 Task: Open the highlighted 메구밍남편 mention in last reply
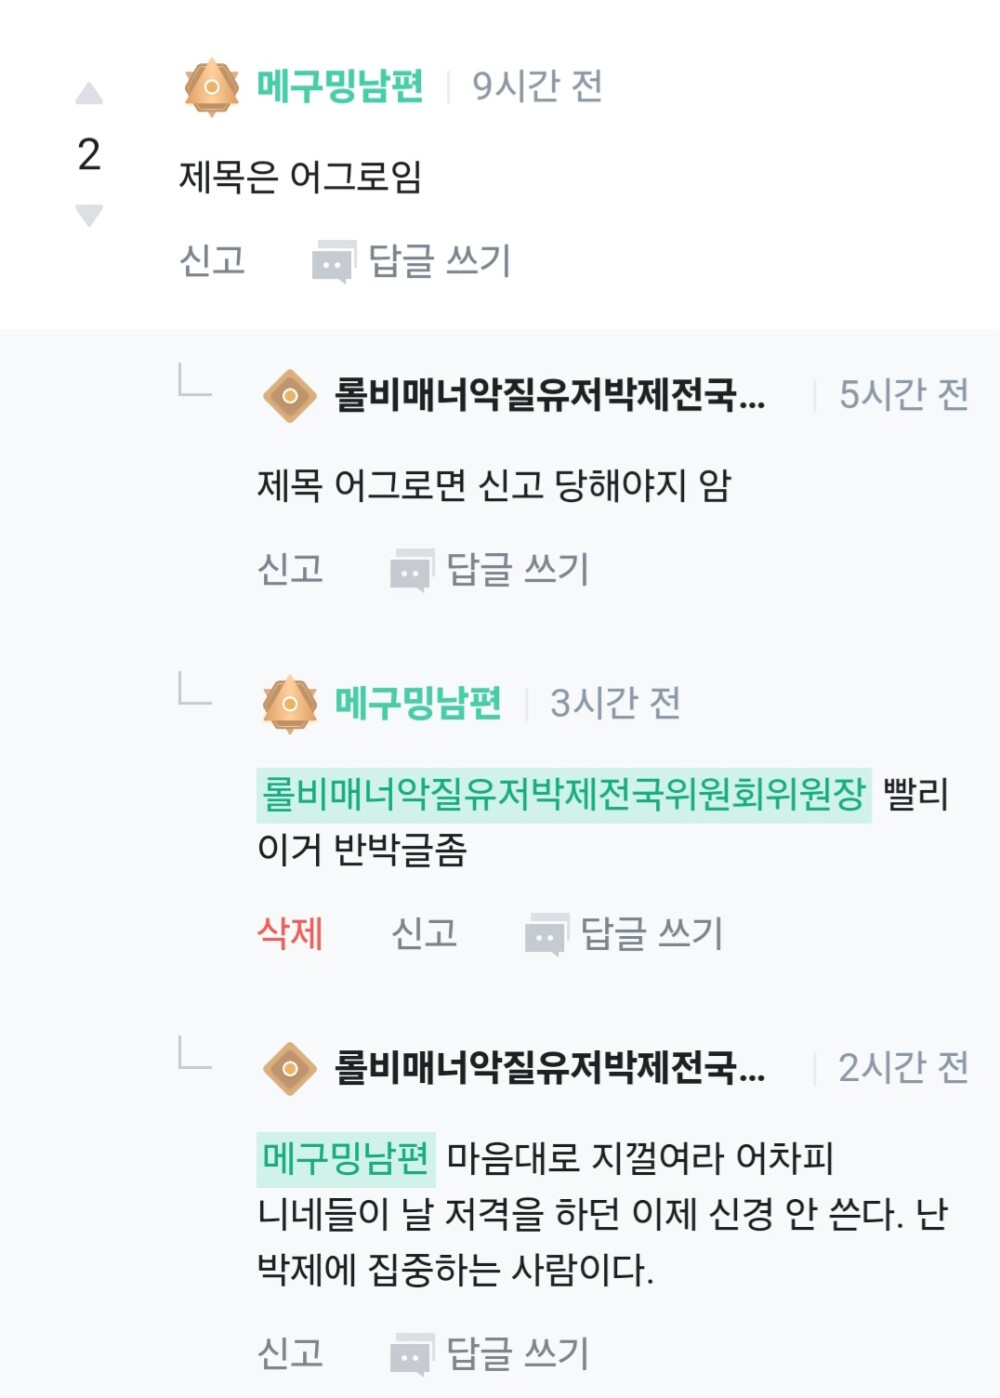pyautogui.click(x=346, y=1158)
